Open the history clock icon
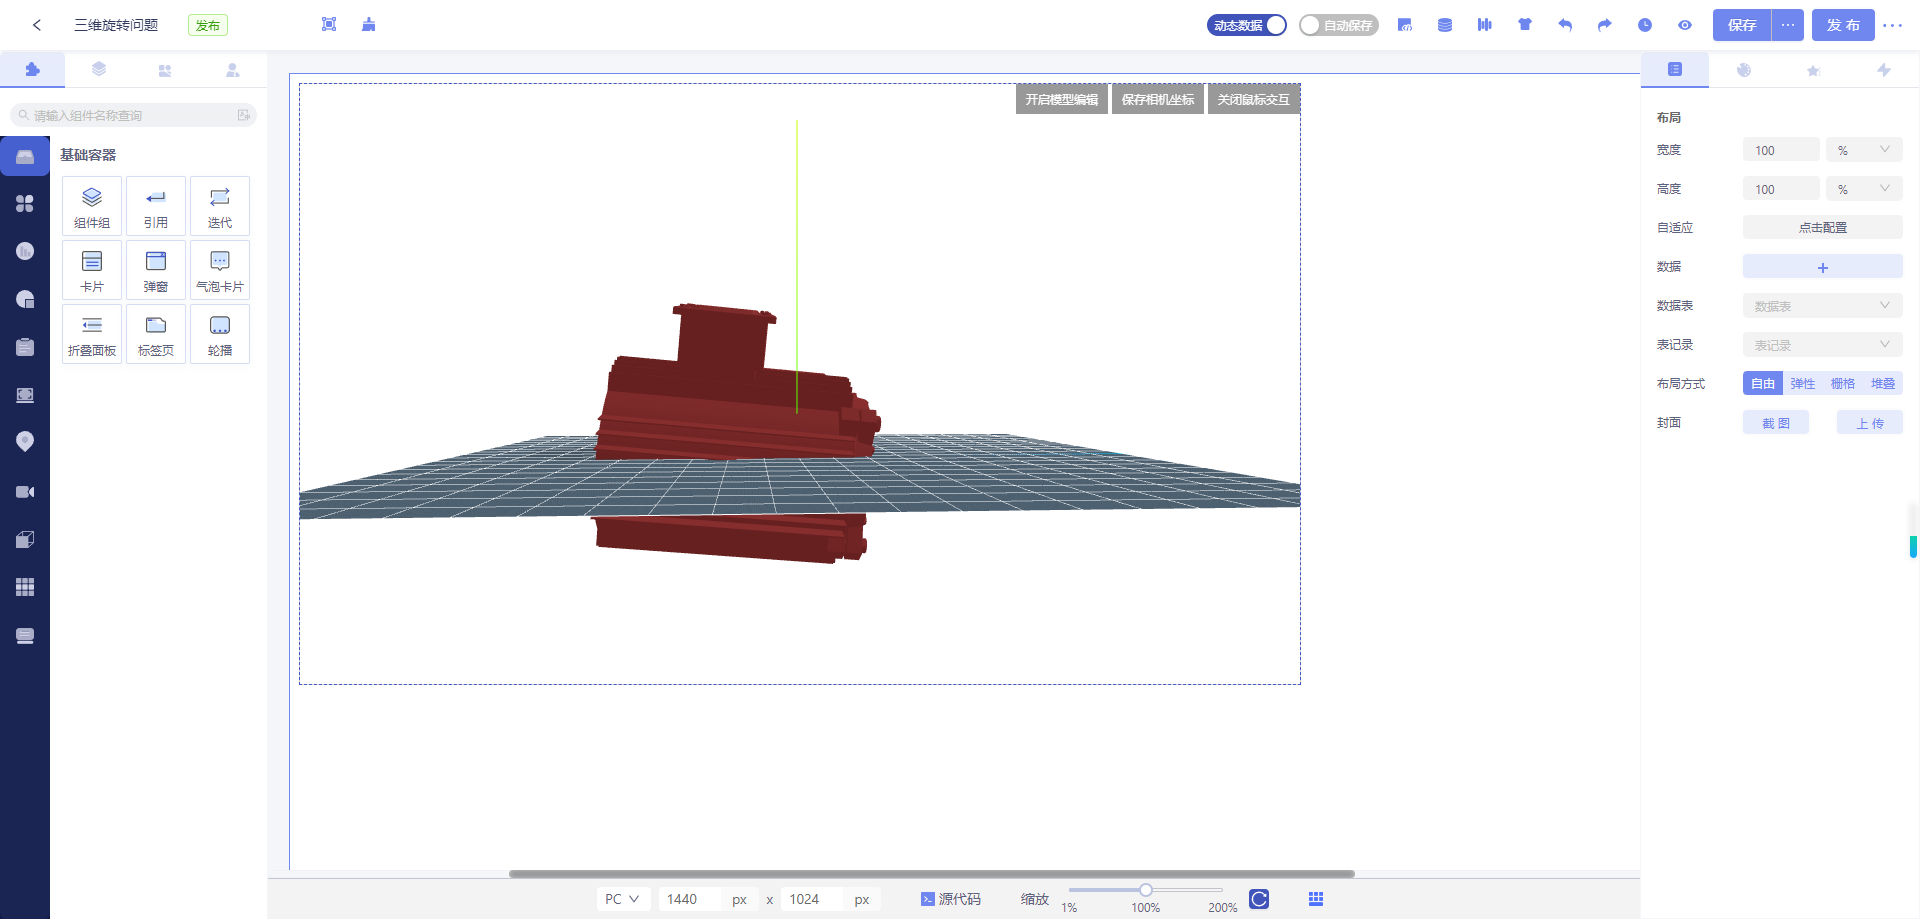 coord(1645,25)
